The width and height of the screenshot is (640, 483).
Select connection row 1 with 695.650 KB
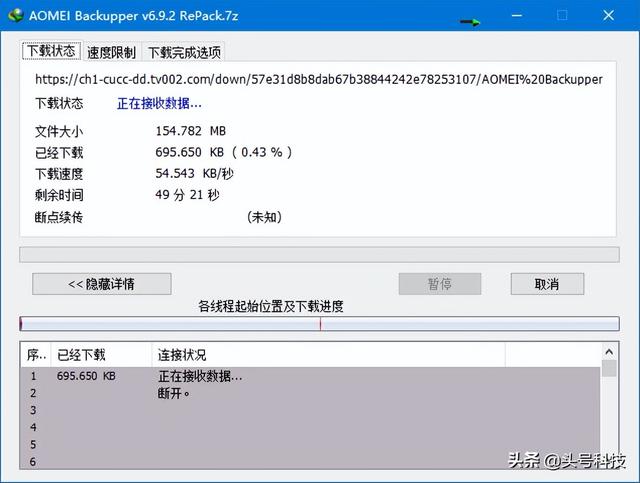click(x=310, y=376)
